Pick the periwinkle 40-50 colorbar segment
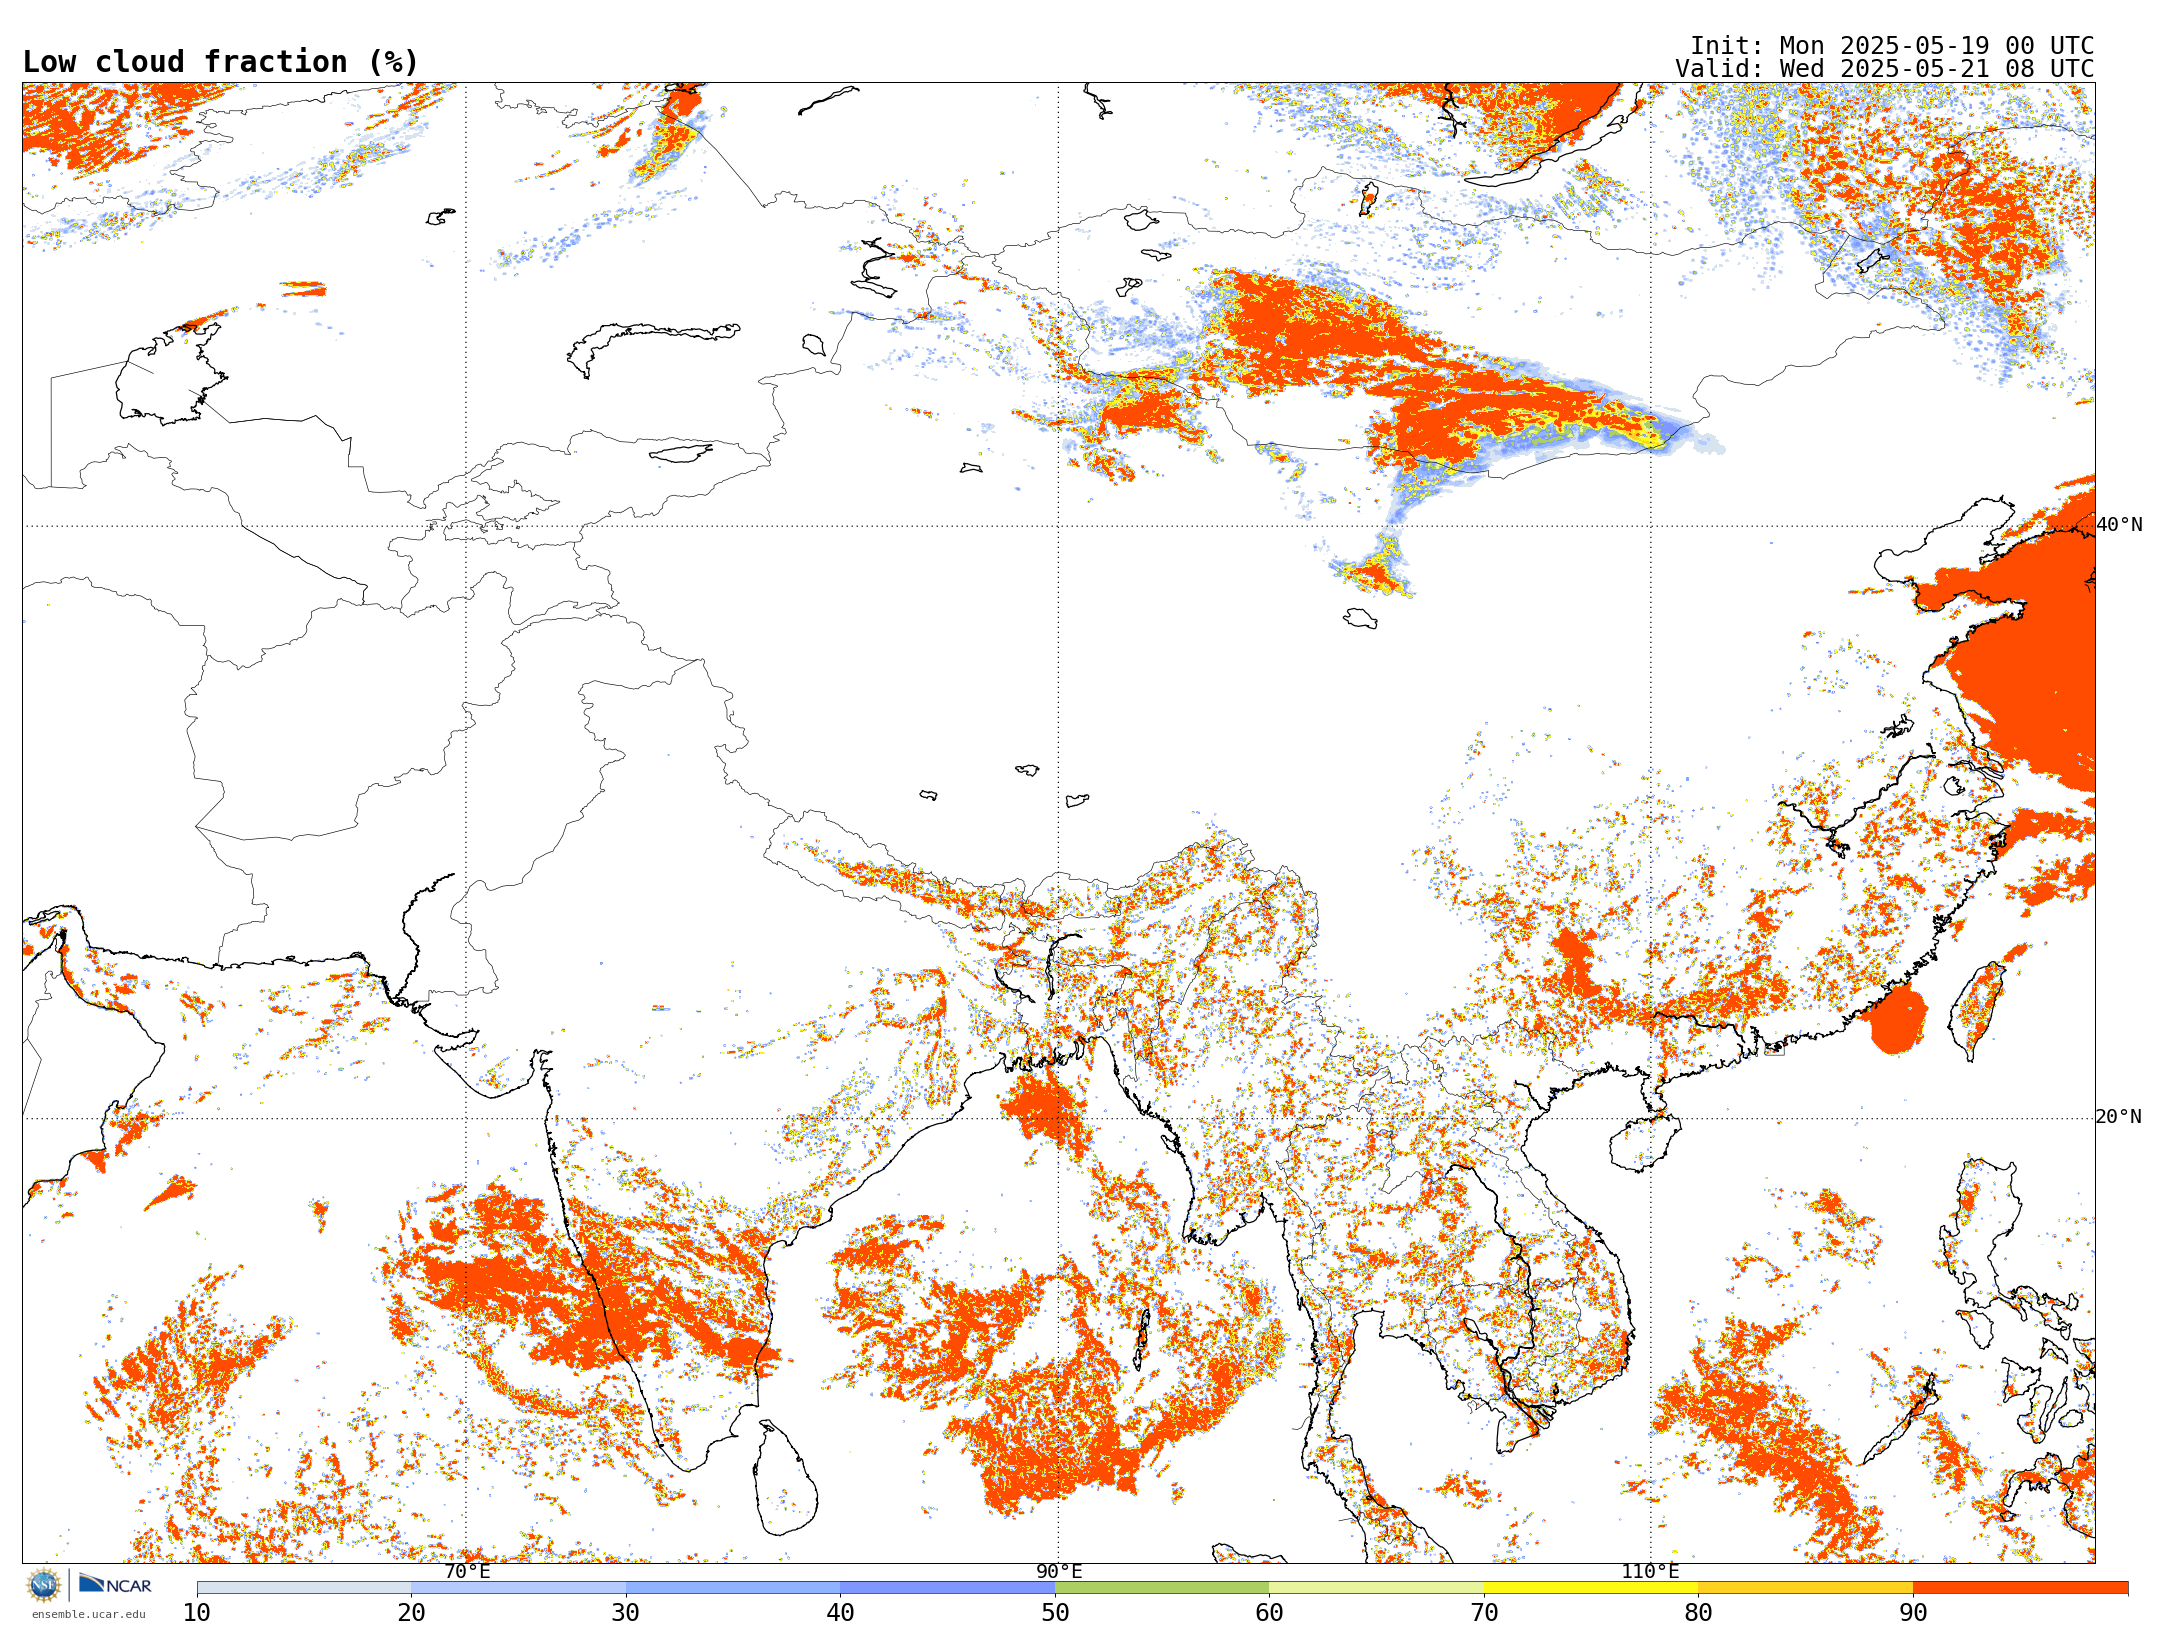Screen dimensions: 2160x1626 pyautogui.click(x=948, y=1588)
